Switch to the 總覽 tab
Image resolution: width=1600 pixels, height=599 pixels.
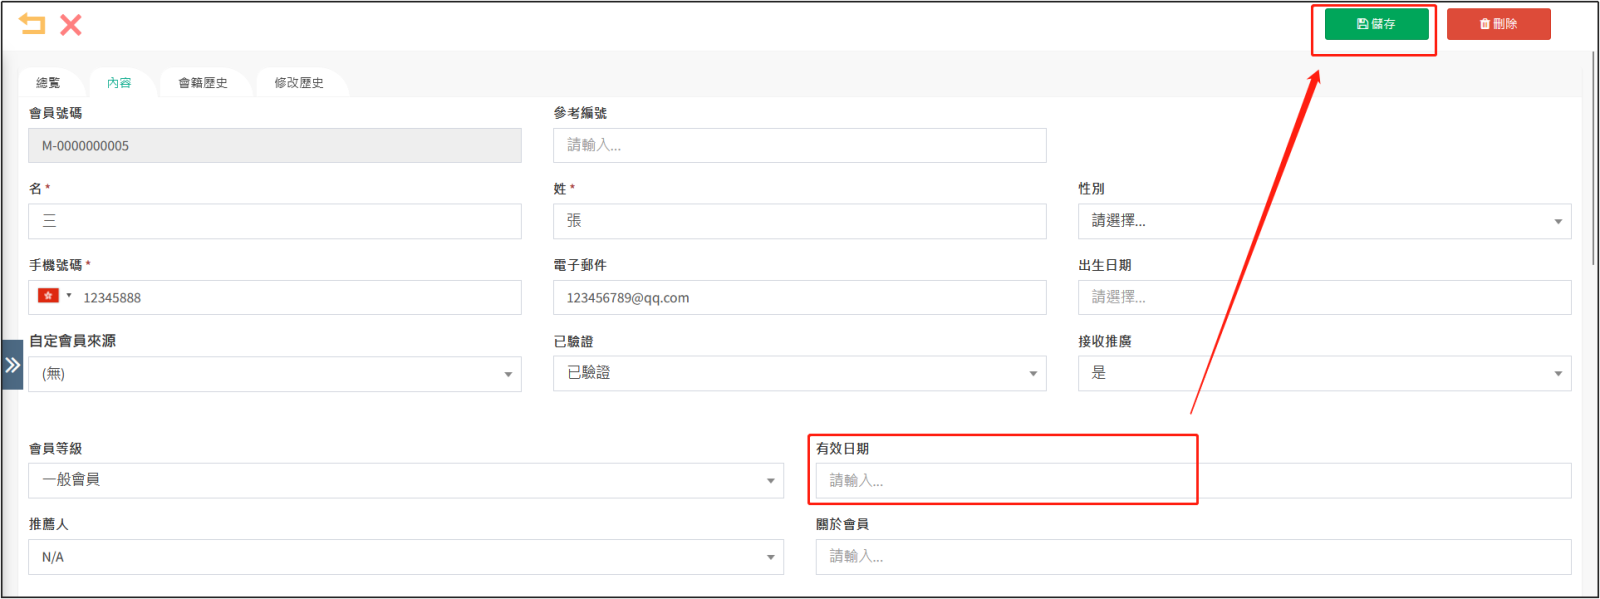coord(48,83)
